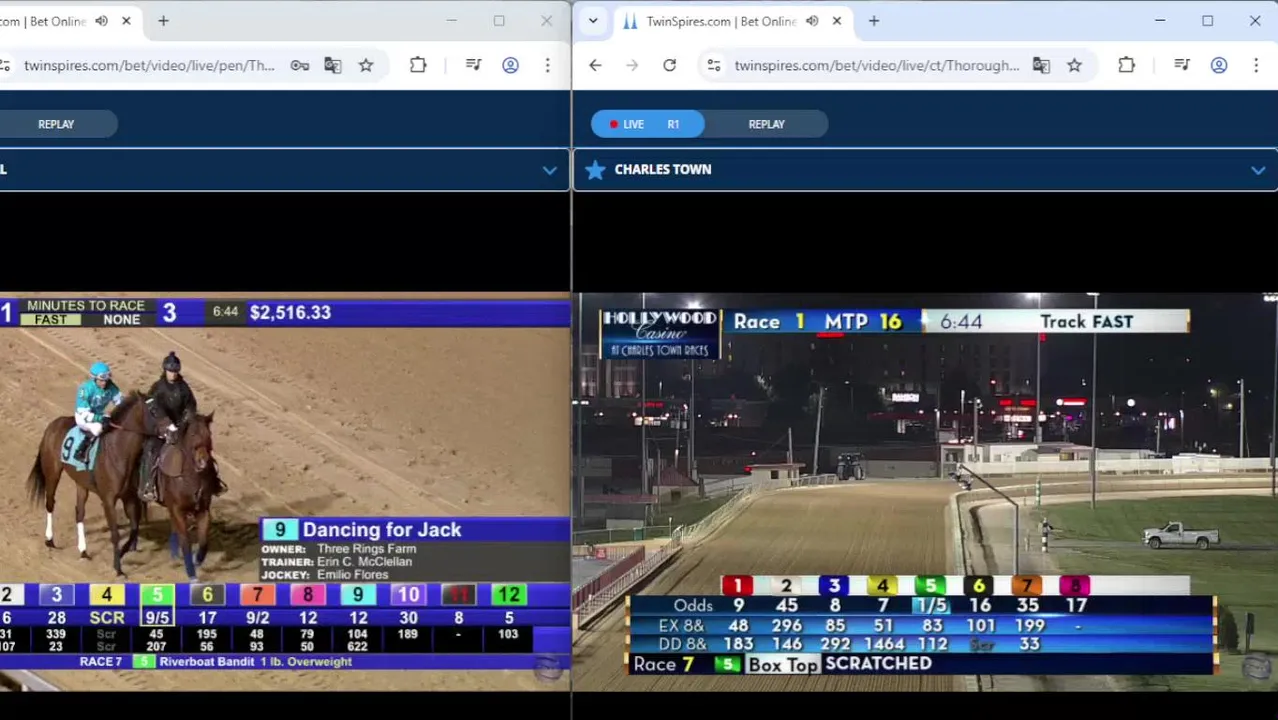Click translate page icon in left window
This screenshot has height=720, width=1278.
pos(333,65)
